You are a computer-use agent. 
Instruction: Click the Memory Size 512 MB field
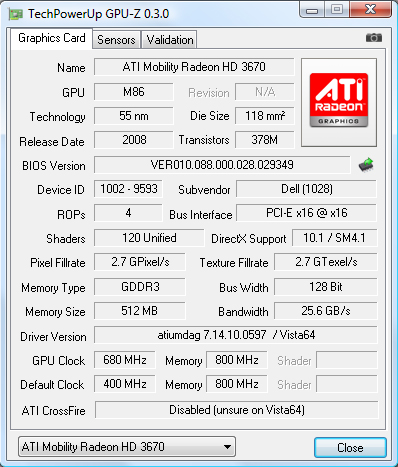[140, 311]
